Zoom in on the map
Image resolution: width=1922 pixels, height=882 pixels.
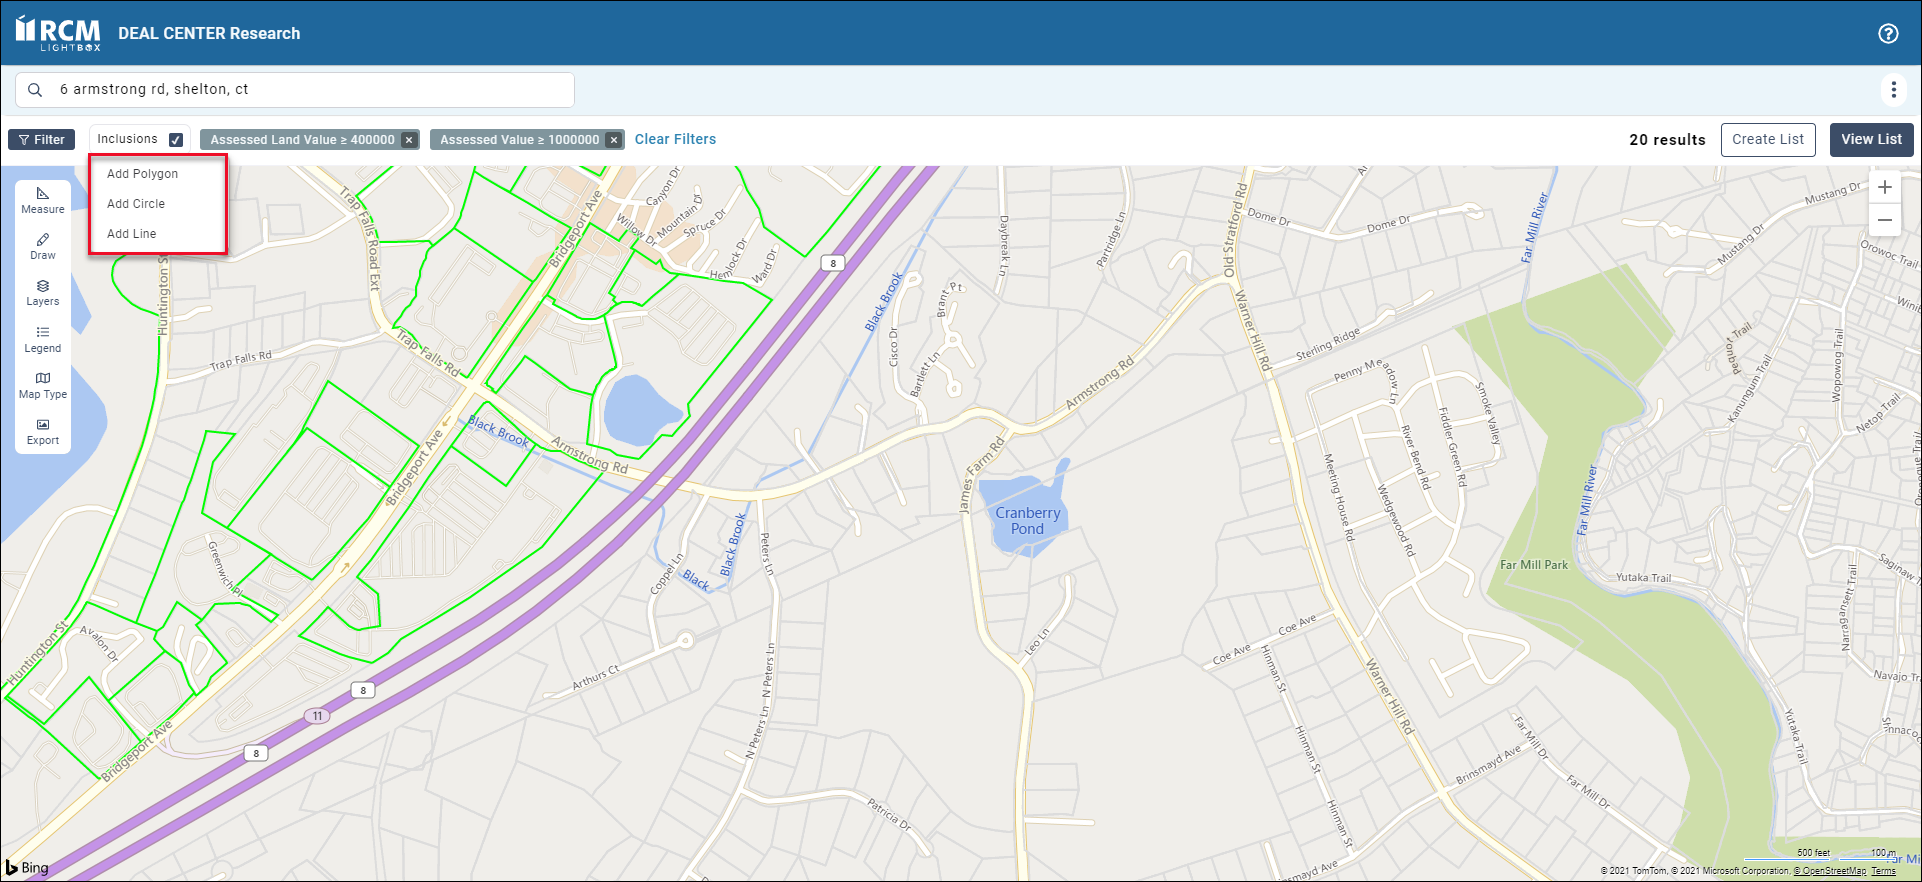tap(1884, 187)
